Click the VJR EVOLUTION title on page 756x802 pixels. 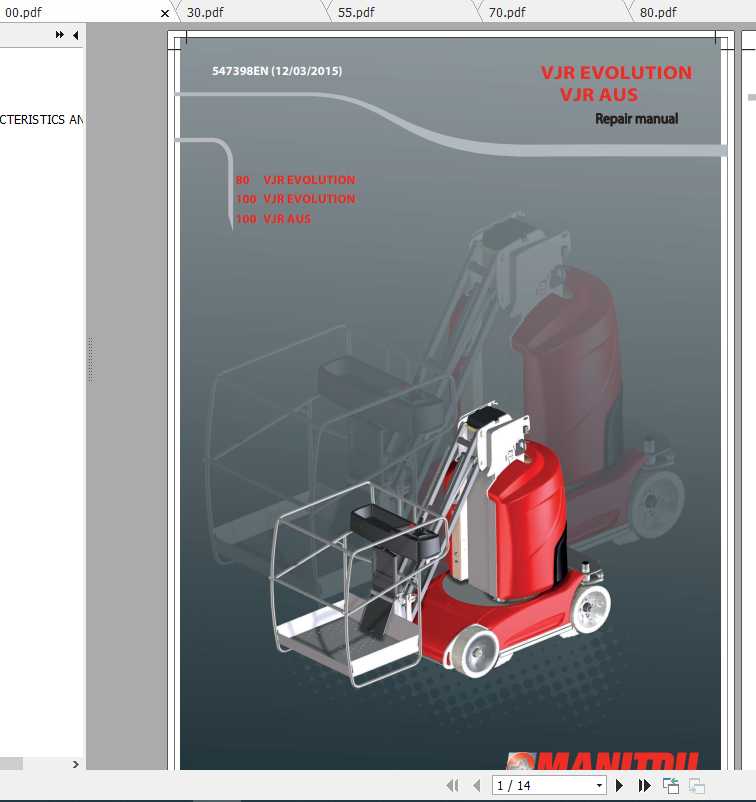616,73
